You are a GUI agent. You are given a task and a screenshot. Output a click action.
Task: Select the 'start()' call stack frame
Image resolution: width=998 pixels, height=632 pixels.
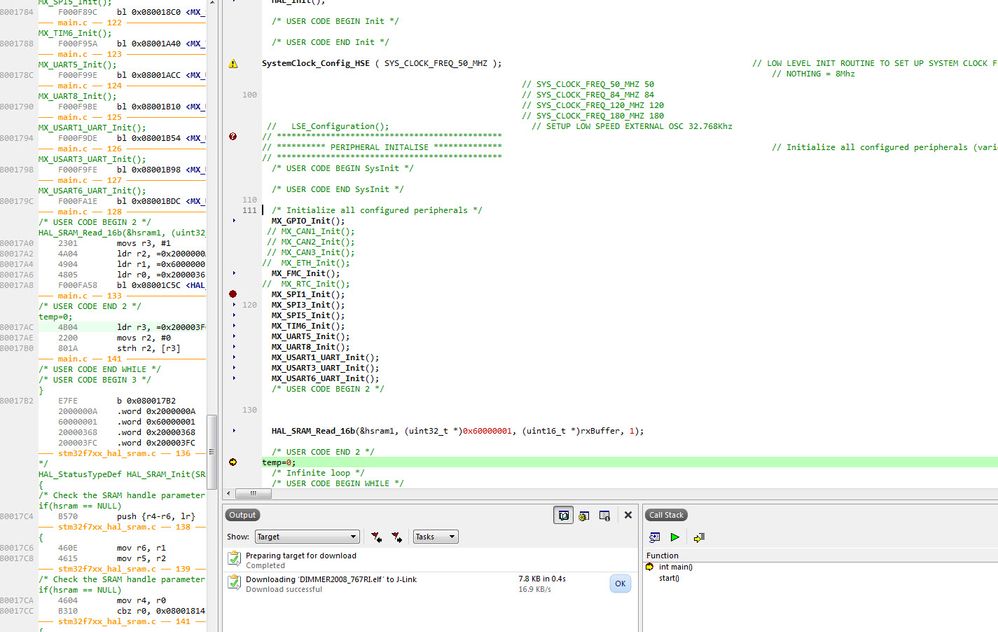click(x=669, y=578)
